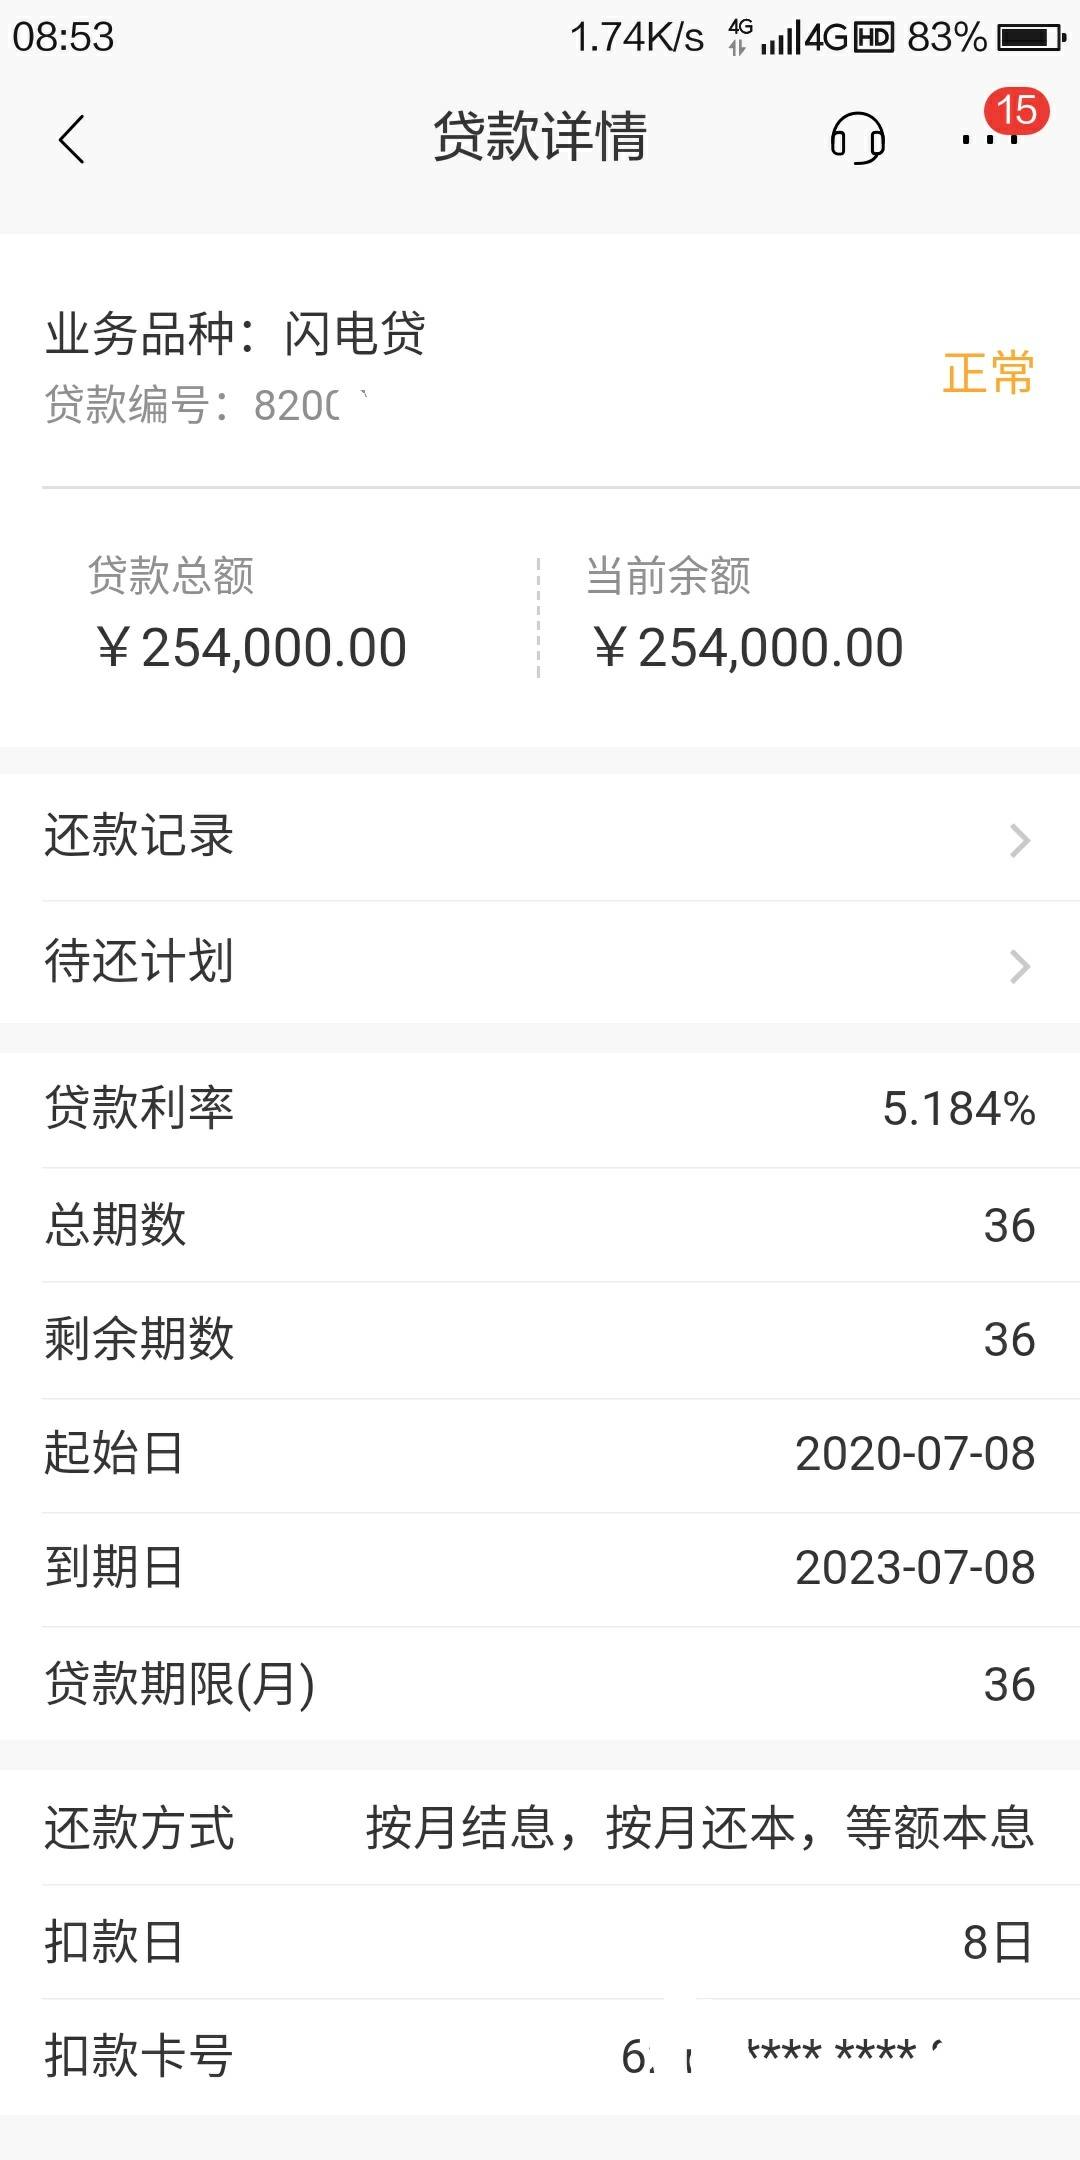Tap the 扣款卡号 card number row

540,2057
